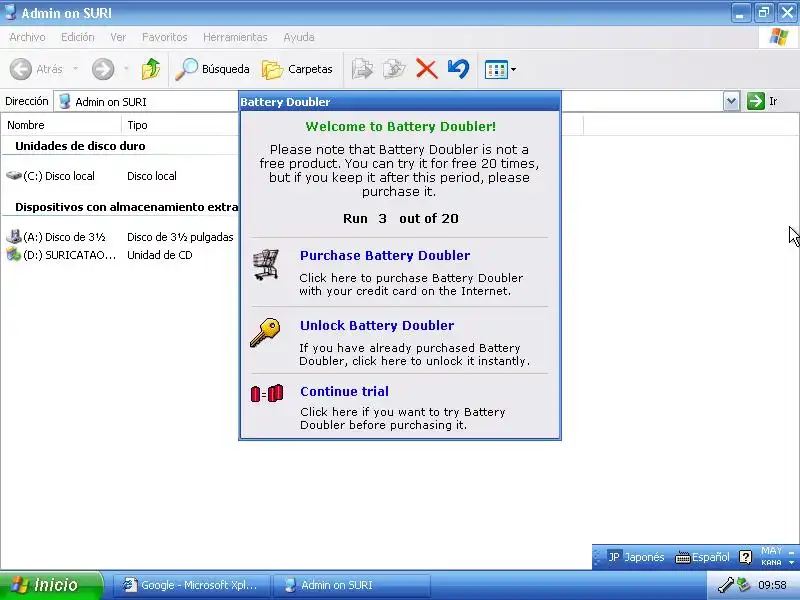Screen dimensions: 800x600
Task: Click the Inicio start button
Action: click(51, 585)
